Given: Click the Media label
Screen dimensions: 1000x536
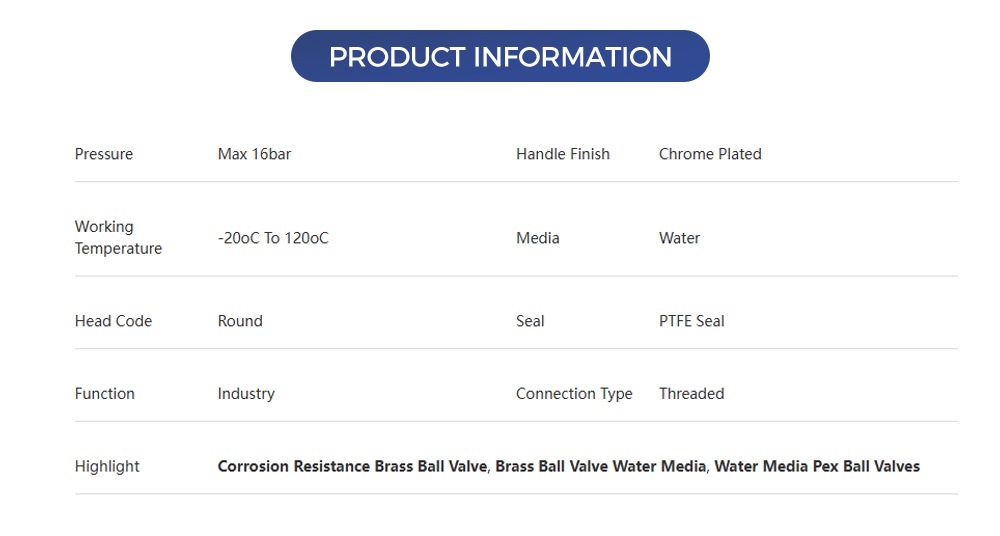Looking at the screenshot, I should coord(538,238).
